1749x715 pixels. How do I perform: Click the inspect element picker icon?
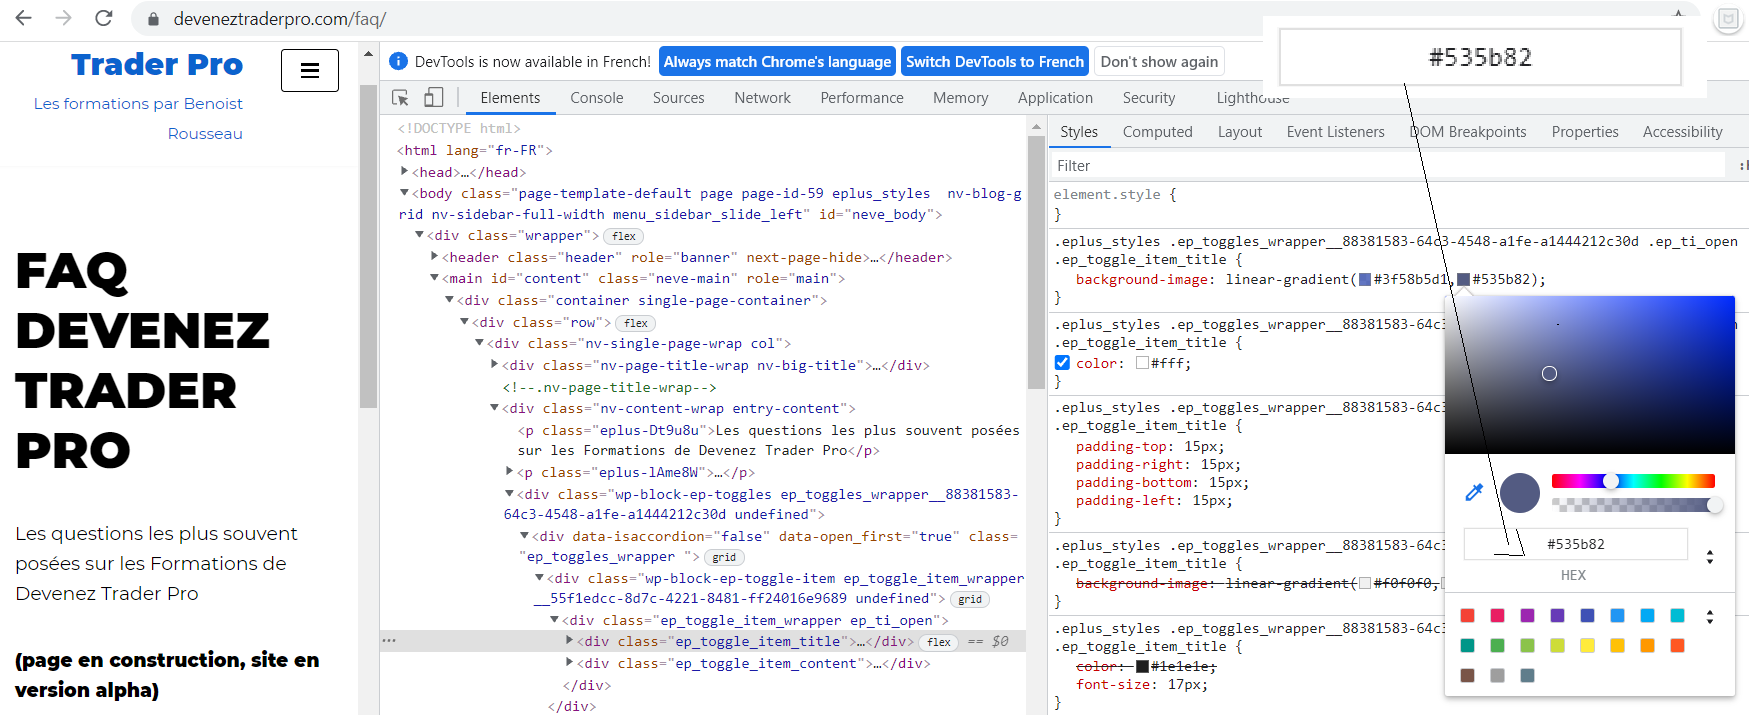[400, 98]
